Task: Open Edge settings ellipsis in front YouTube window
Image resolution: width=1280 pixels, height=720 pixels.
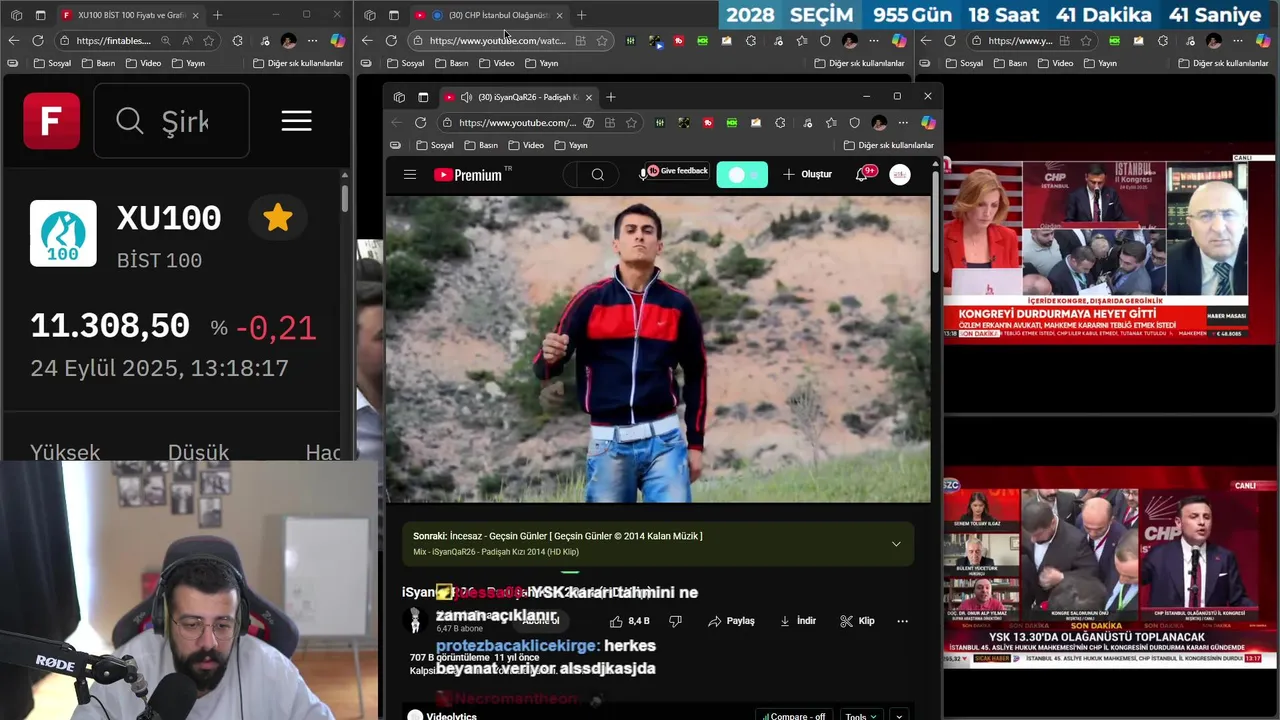Action: [x=903, y=122]
